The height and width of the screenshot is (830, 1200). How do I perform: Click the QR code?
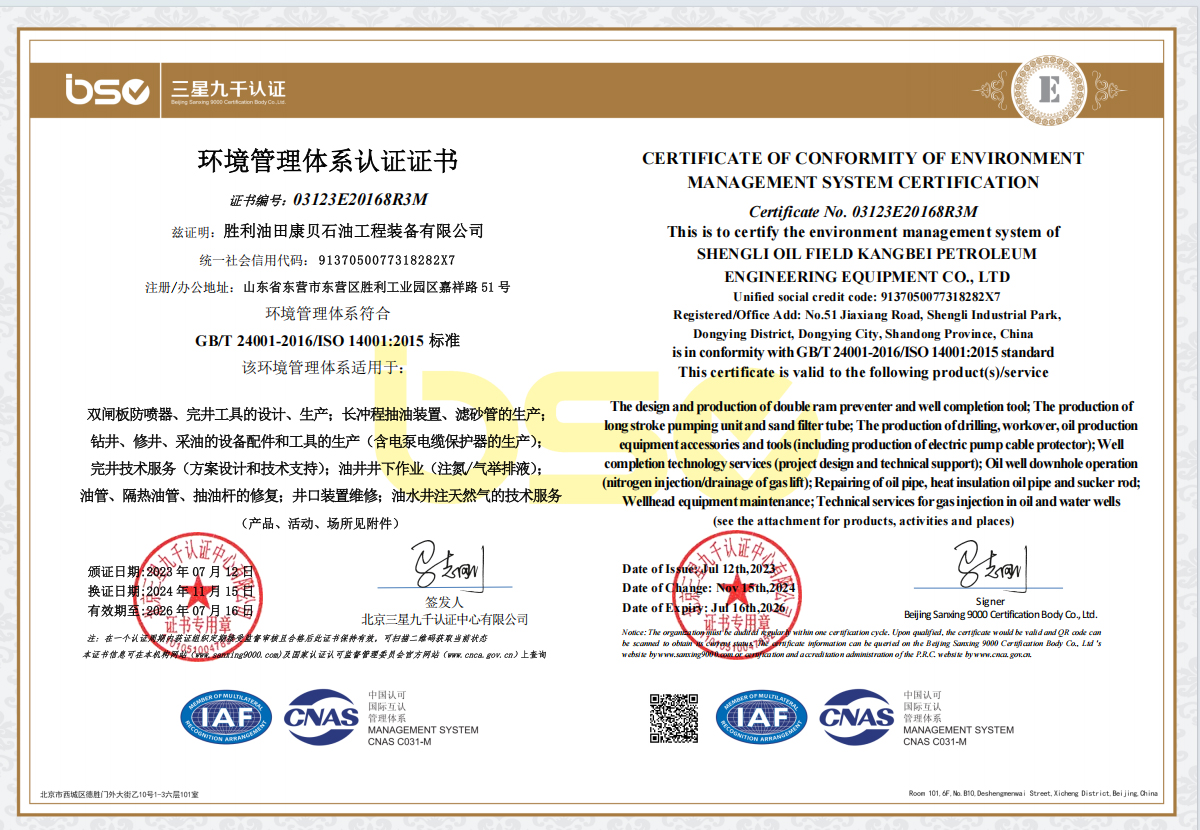(x=675, y=718)
